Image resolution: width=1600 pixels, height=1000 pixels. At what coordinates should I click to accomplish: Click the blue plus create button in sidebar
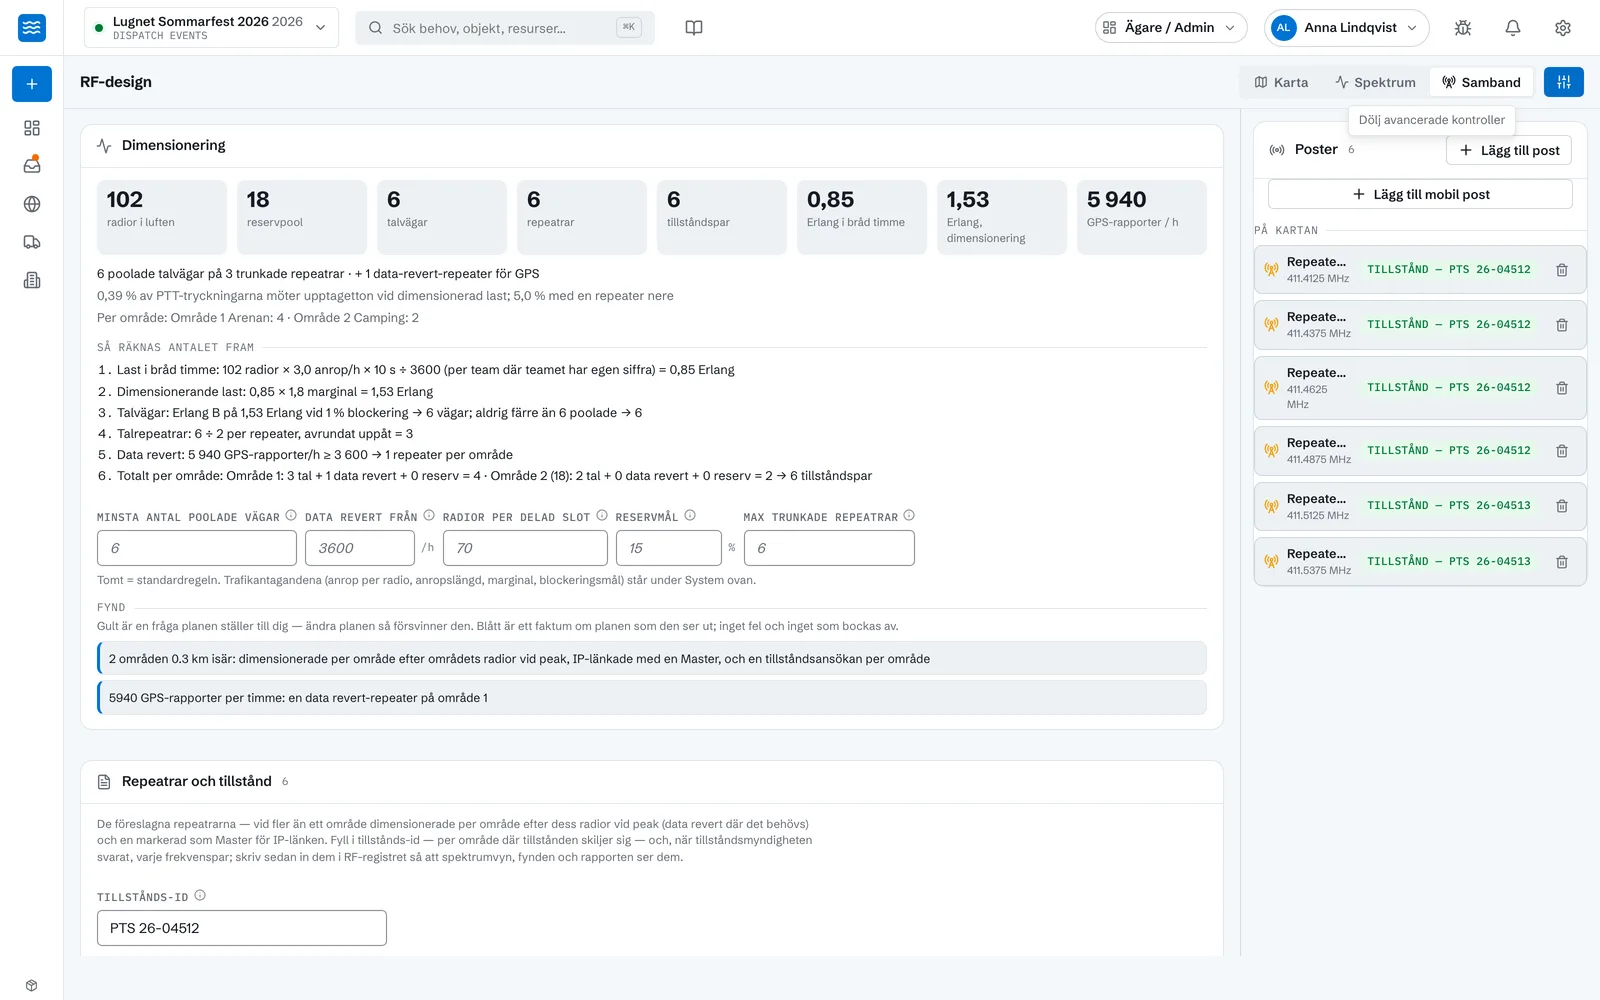tap(32, 84)
